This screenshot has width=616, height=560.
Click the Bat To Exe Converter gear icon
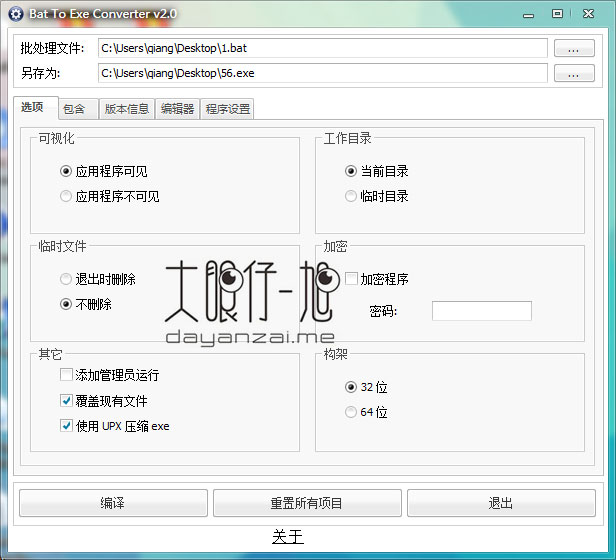click(16, 14)
